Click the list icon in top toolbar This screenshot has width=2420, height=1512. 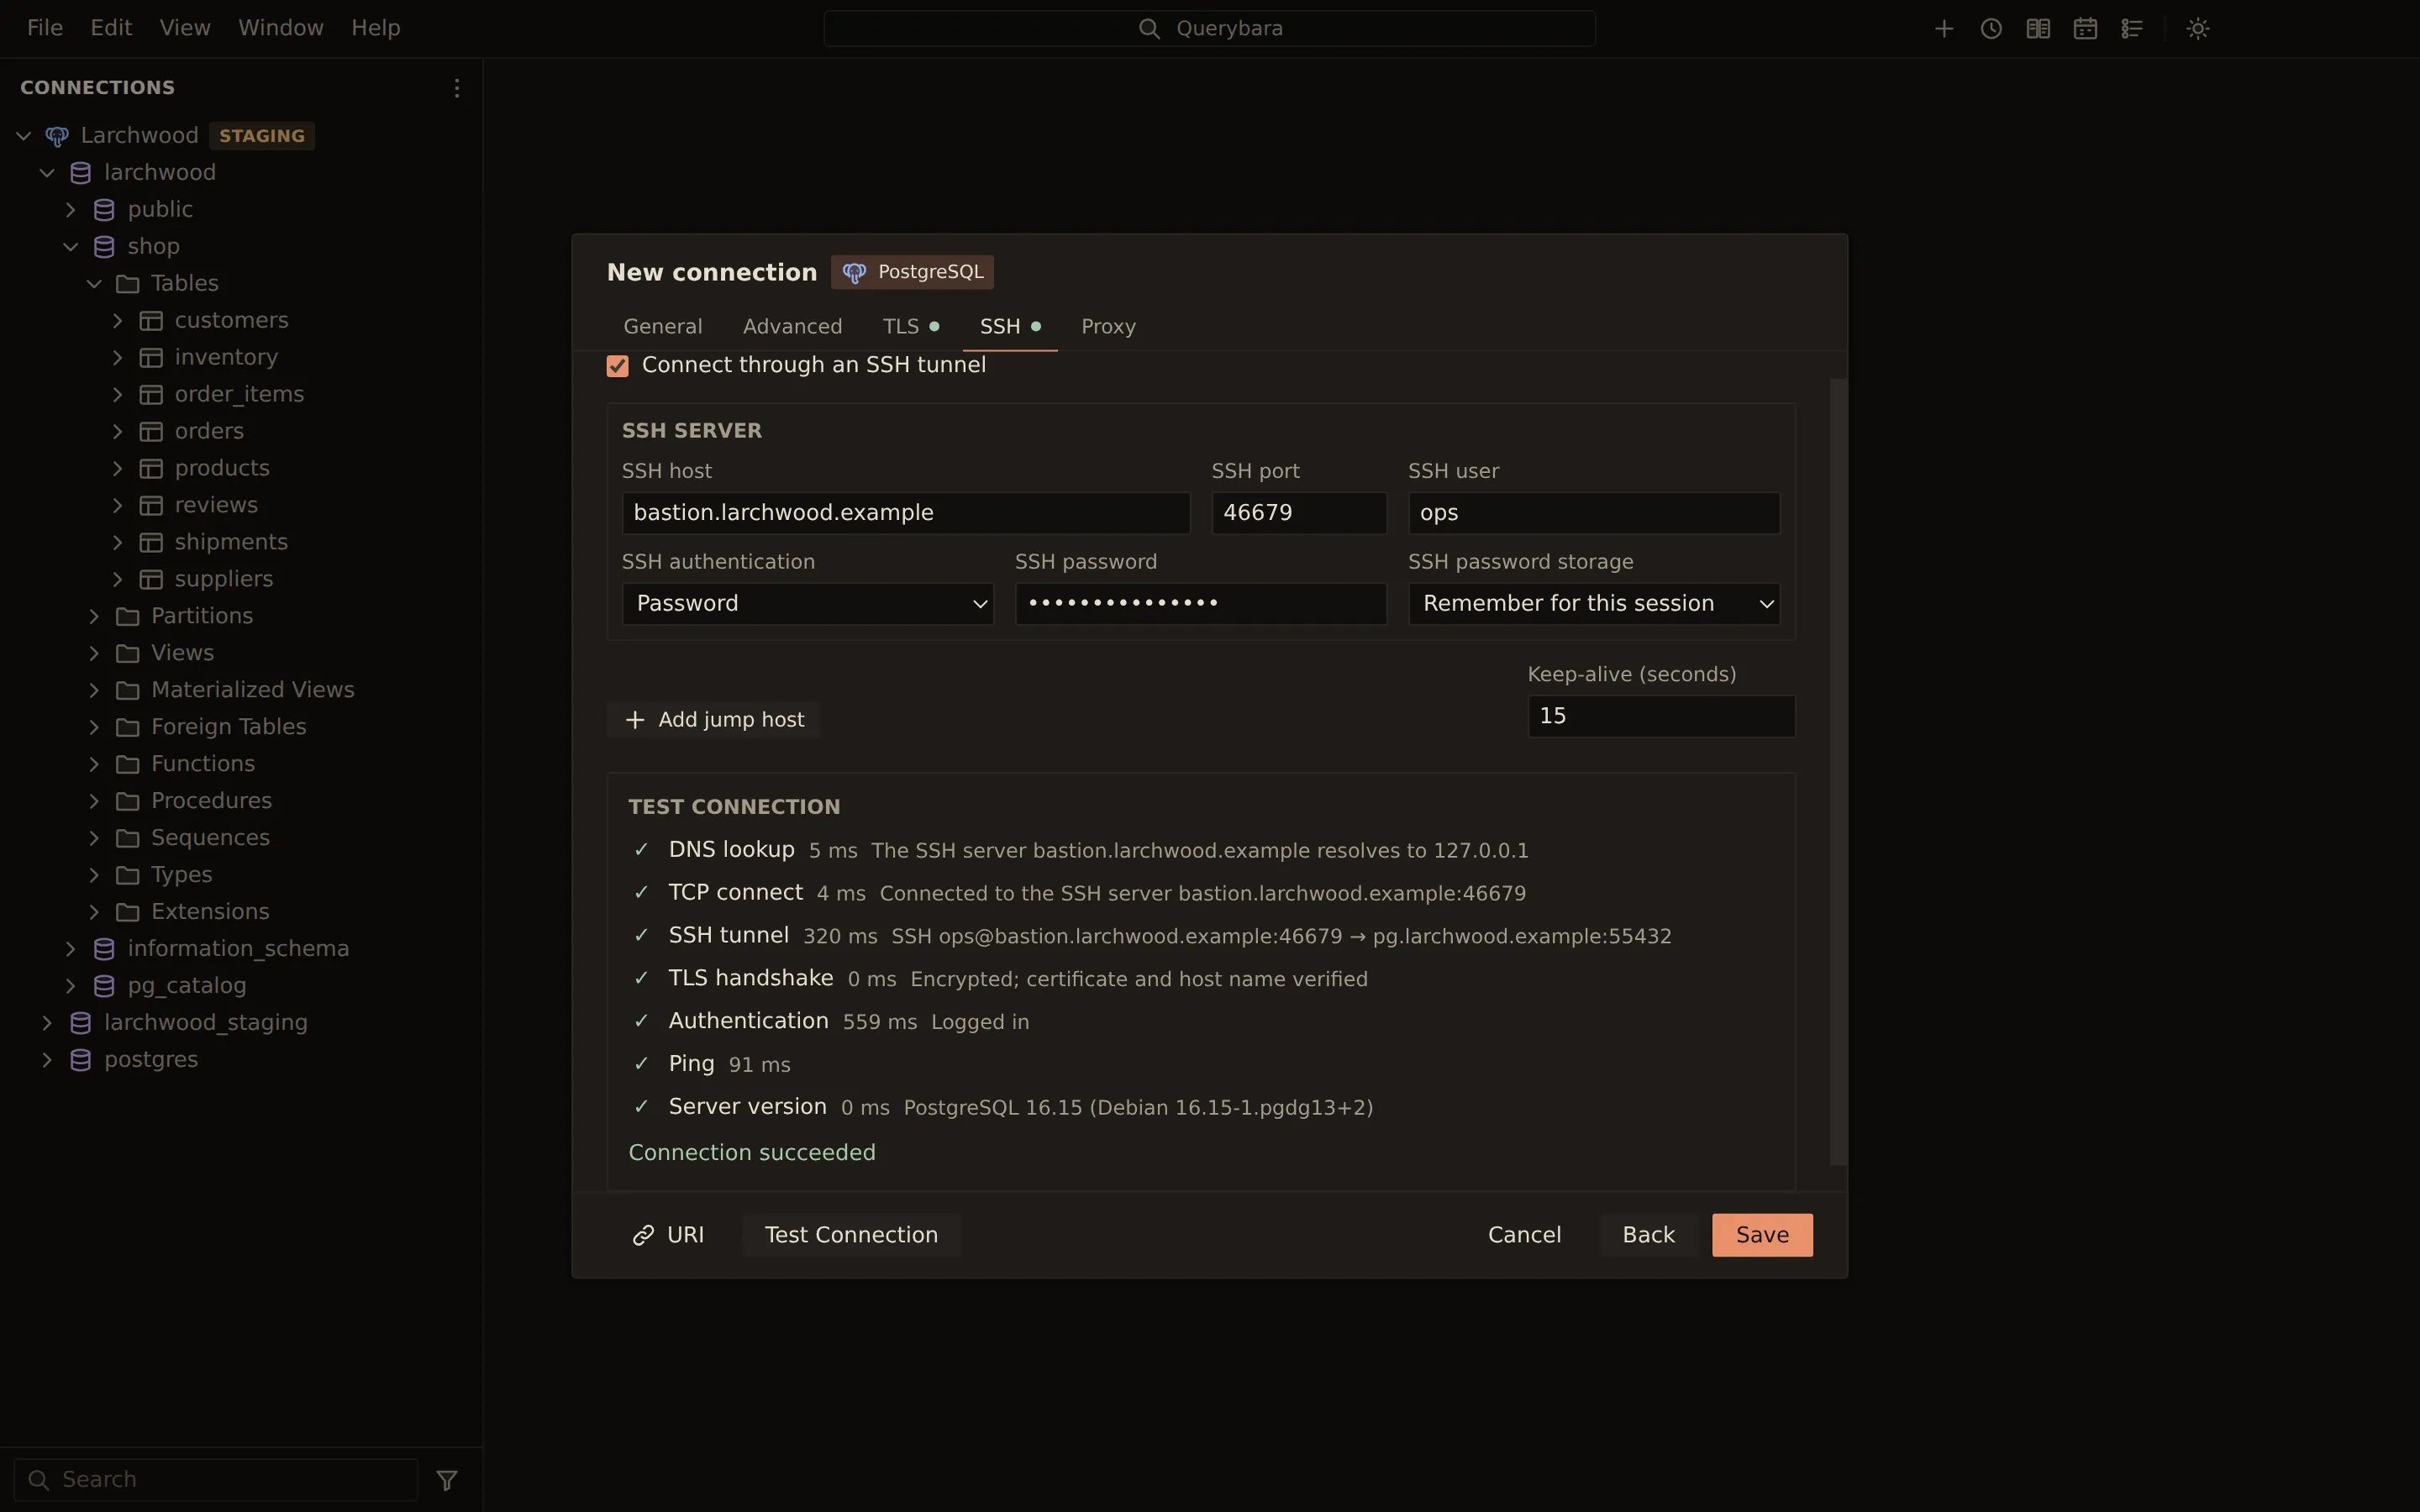[2131, 28]
